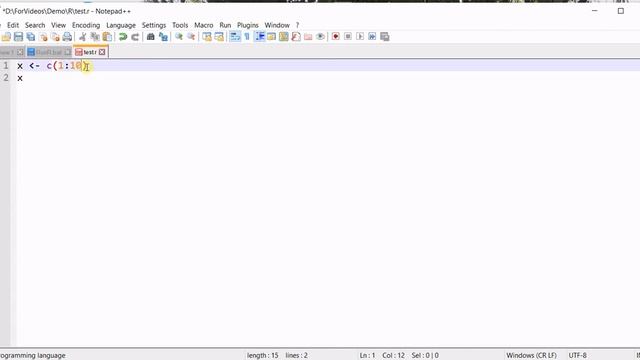Viewport: 640px width, 360px height.
Task: Open the Encoding menu
Action: pyautogui.click(x=86, y=25)
